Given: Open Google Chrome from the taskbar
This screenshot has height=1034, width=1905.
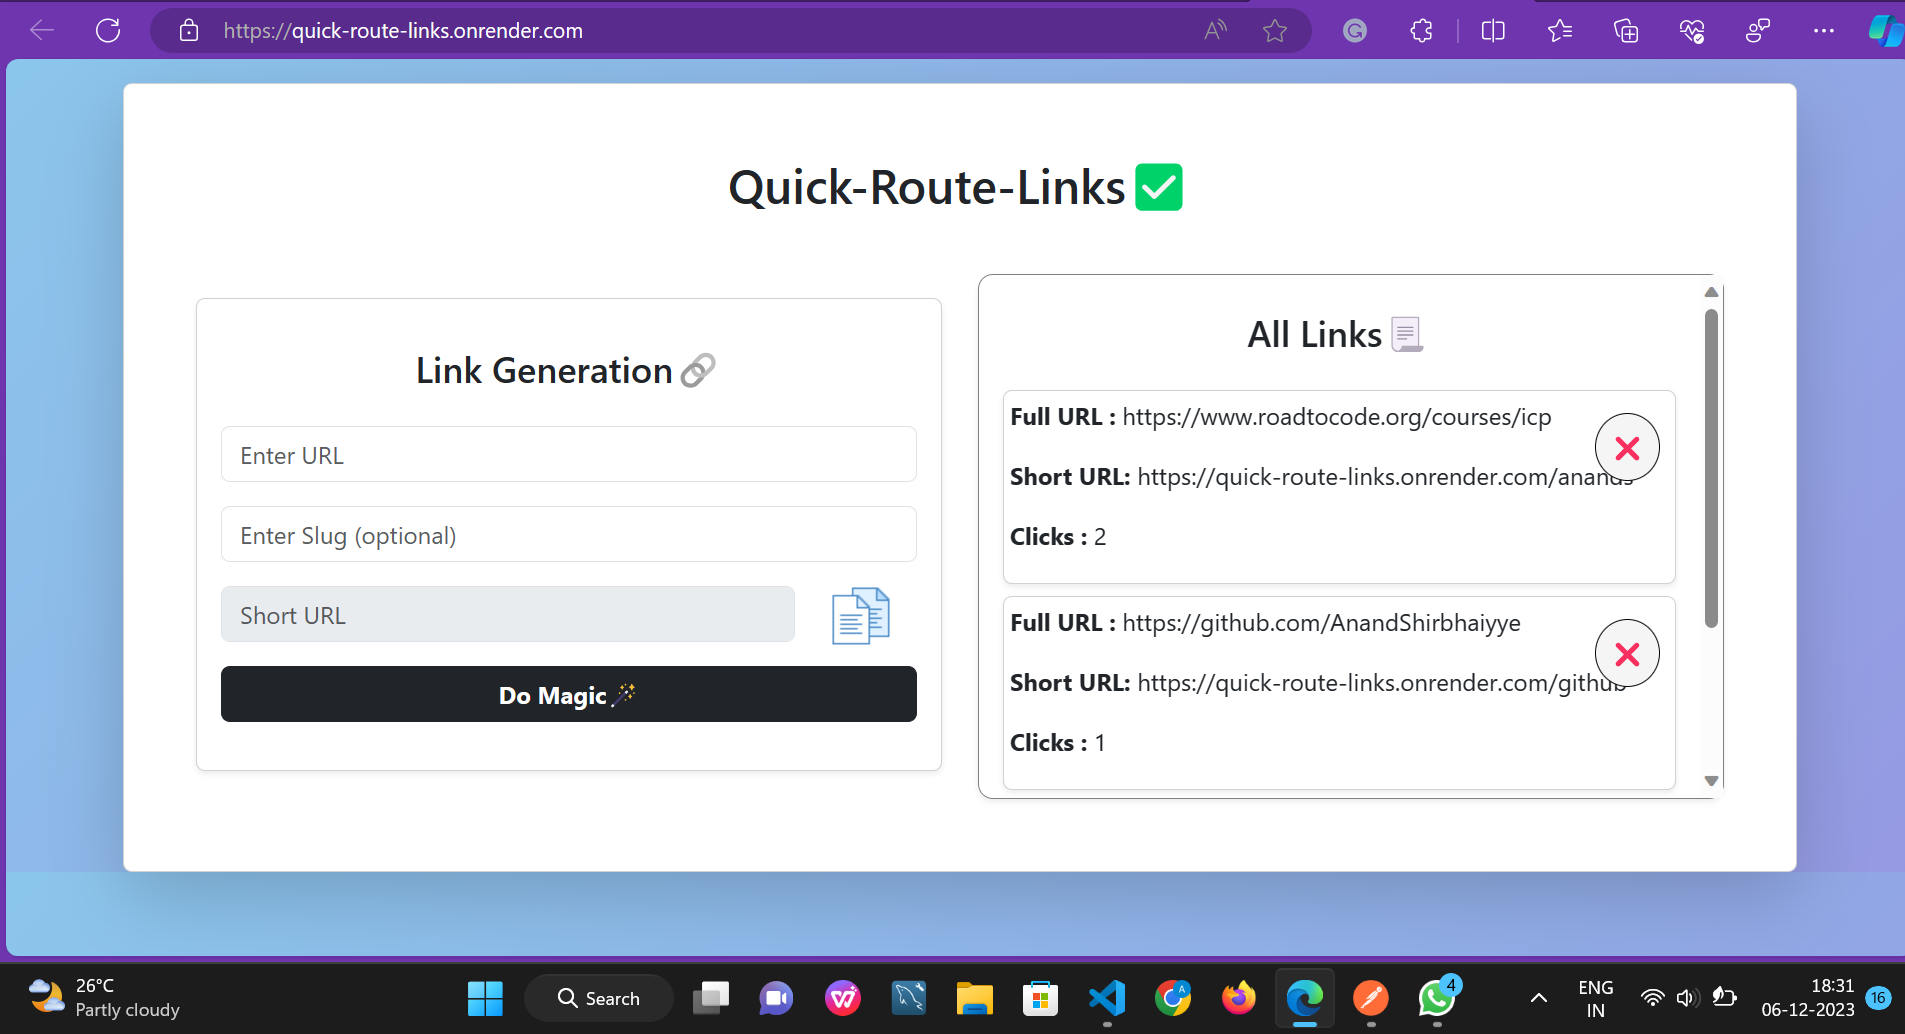Looking at the screenshot, I should pos(1173,998).
